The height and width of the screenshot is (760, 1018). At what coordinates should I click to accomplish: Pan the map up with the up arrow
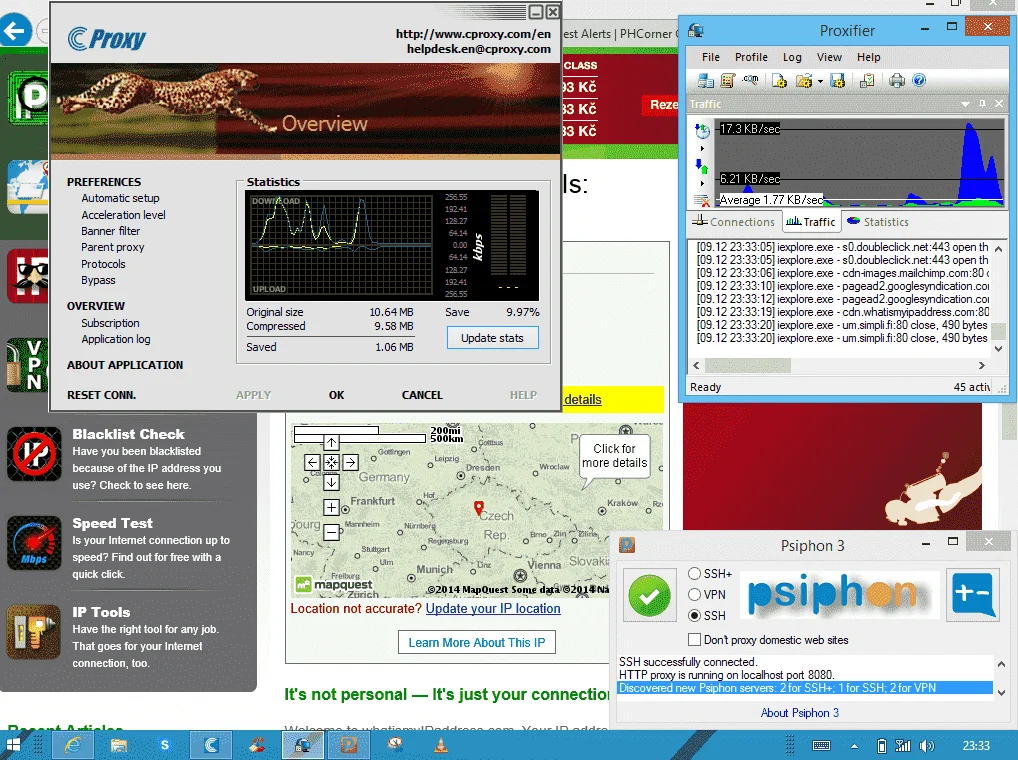331,443
